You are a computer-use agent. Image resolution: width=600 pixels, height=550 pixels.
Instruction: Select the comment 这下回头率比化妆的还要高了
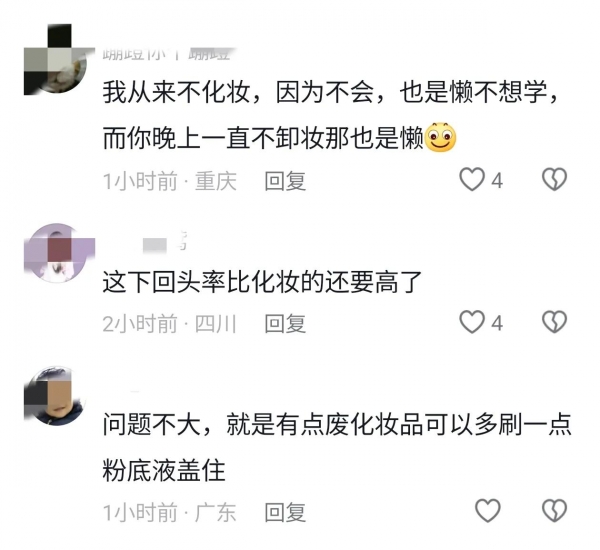[x=262, y=282]
